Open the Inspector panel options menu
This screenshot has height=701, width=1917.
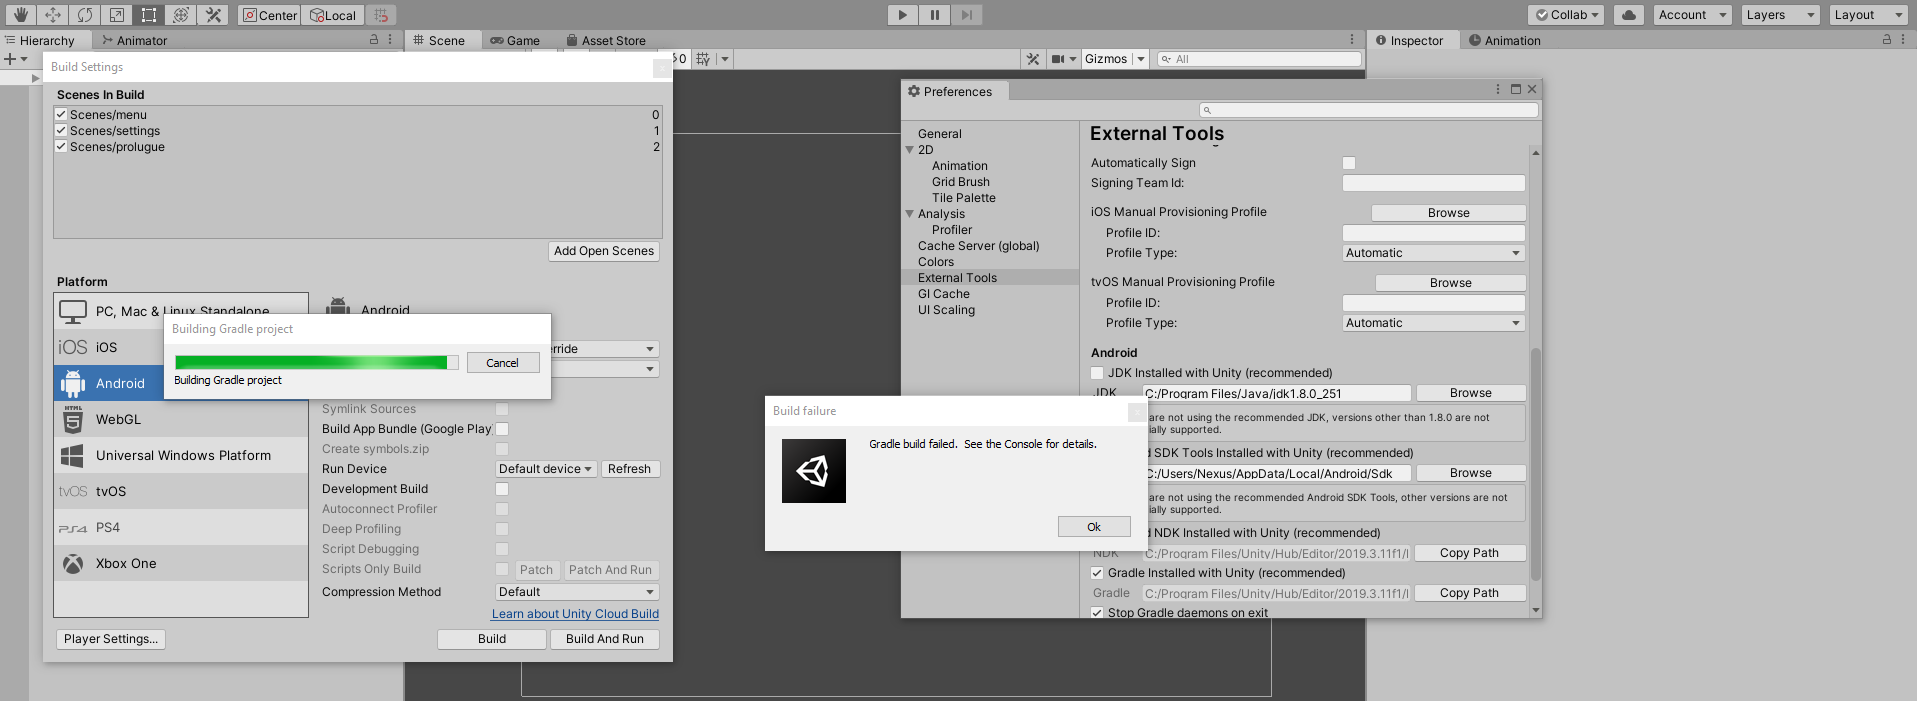(1903, 40)
